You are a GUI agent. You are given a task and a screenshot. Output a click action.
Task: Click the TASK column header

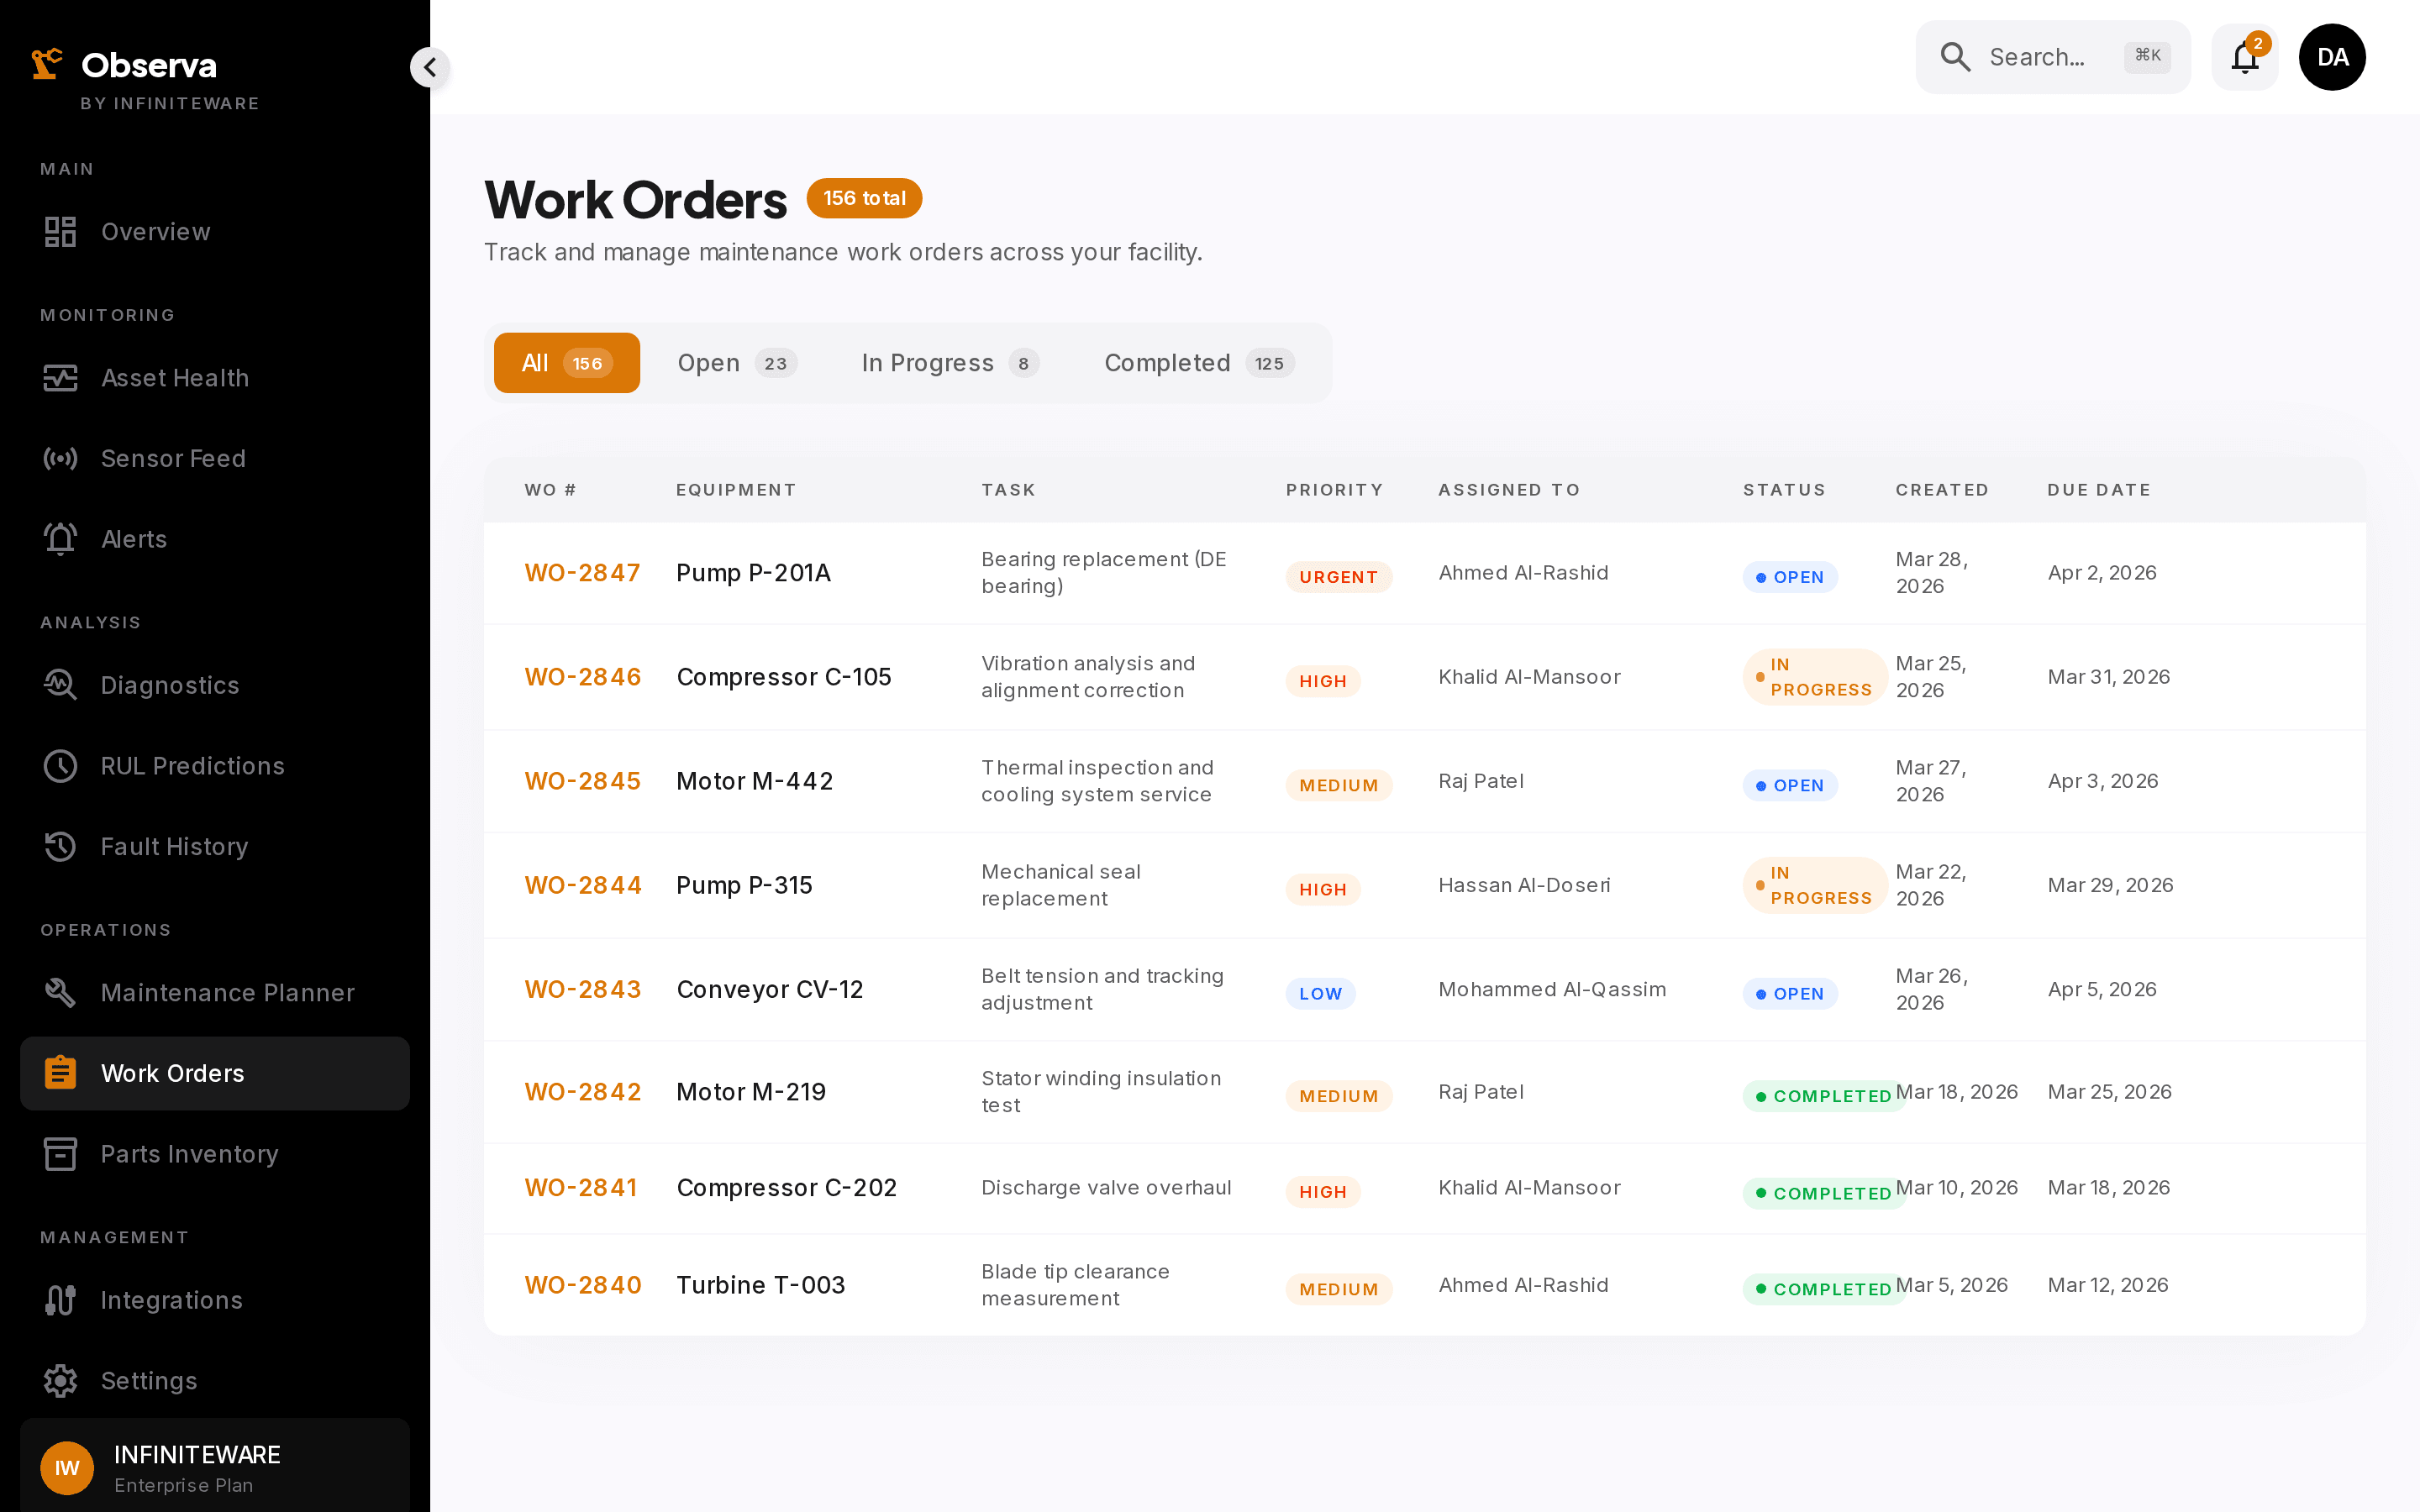point(1008,490)
